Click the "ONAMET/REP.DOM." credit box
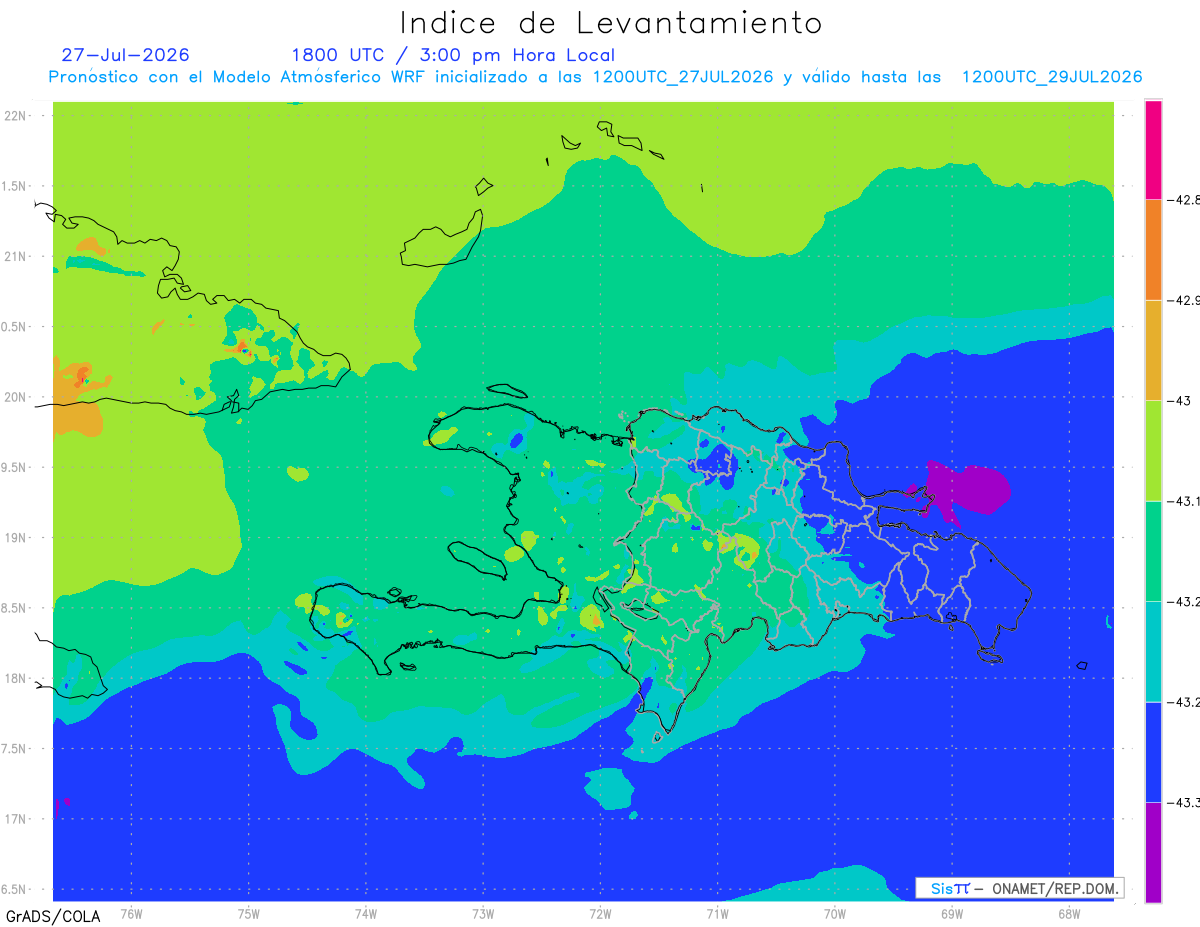1200x927 pixels. [1018, 888]
